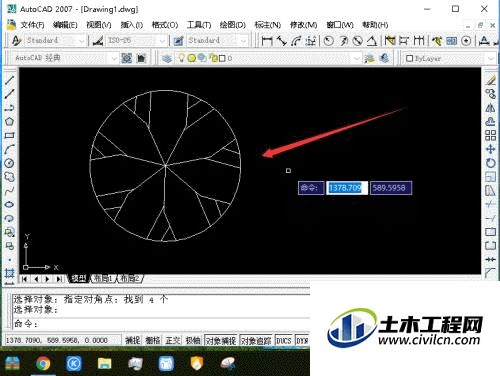Select the Hatch tool
Screen dimensions: 500x376
(9, 273)
